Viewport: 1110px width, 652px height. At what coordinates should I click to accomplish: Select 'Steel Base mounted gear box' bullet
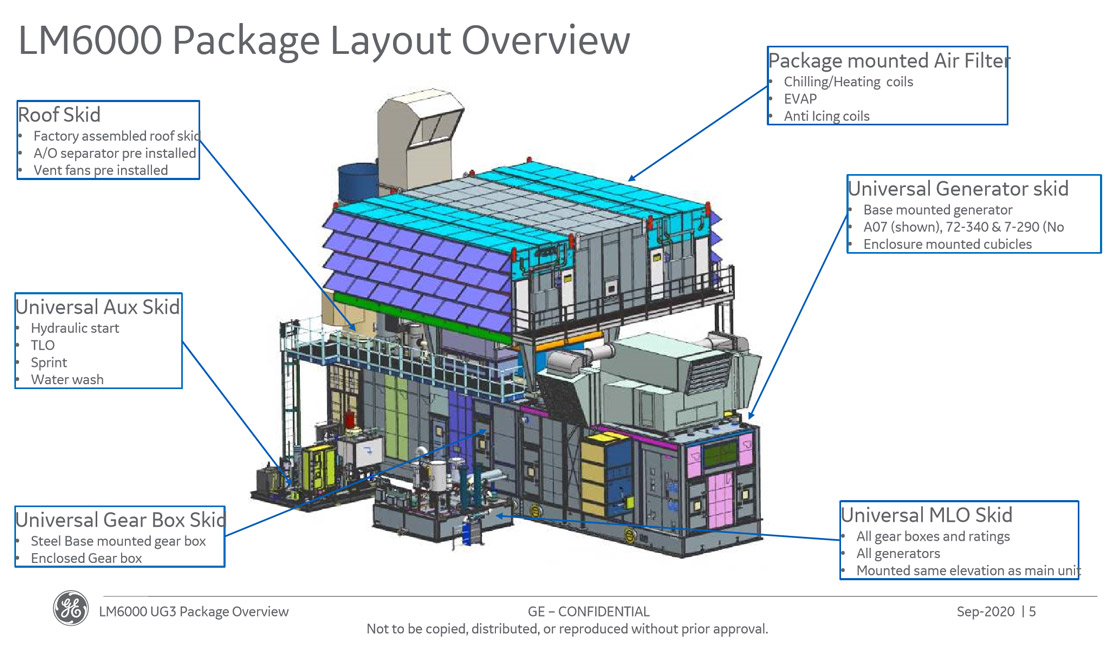point(118,541)
